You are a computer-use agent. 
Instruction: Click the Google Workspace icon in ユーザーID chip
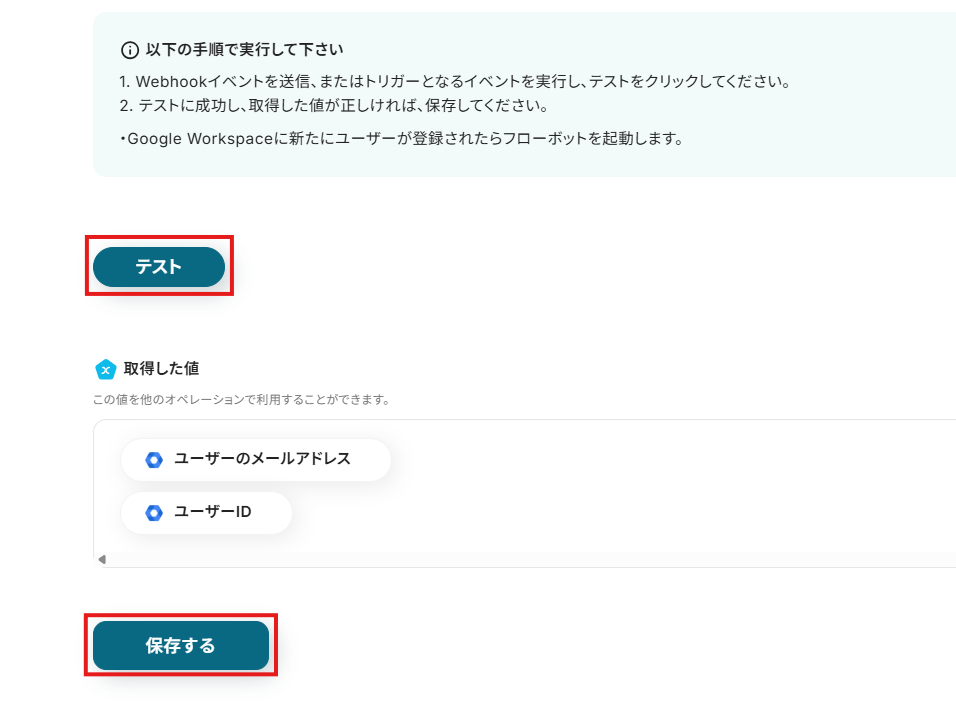tap(154, 513)
